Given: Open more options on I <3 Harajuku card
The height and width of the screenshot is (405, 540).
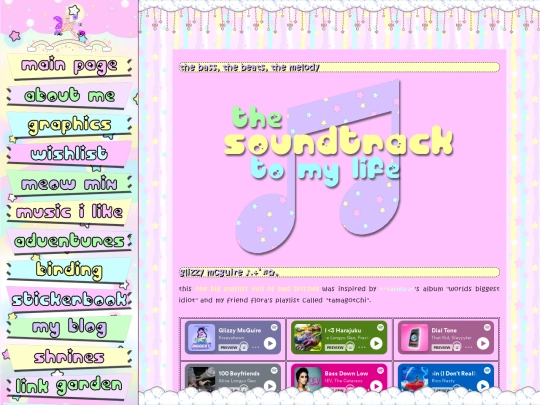Looking at the screenshot, I should pos(362,347).
